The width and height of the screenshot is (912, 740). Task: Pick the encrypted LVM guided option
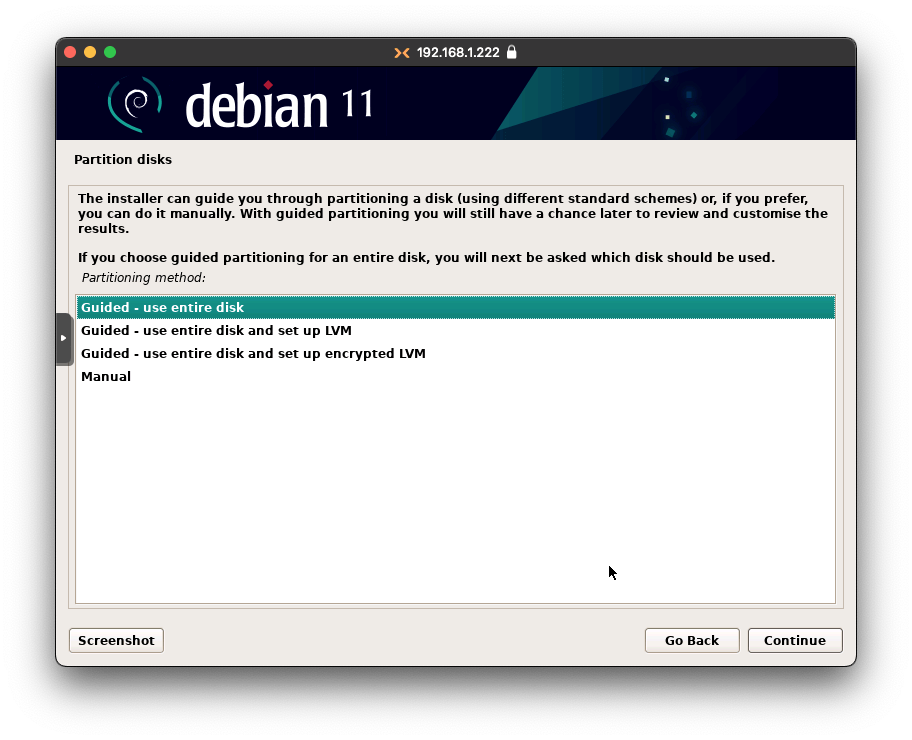(253, 354)
